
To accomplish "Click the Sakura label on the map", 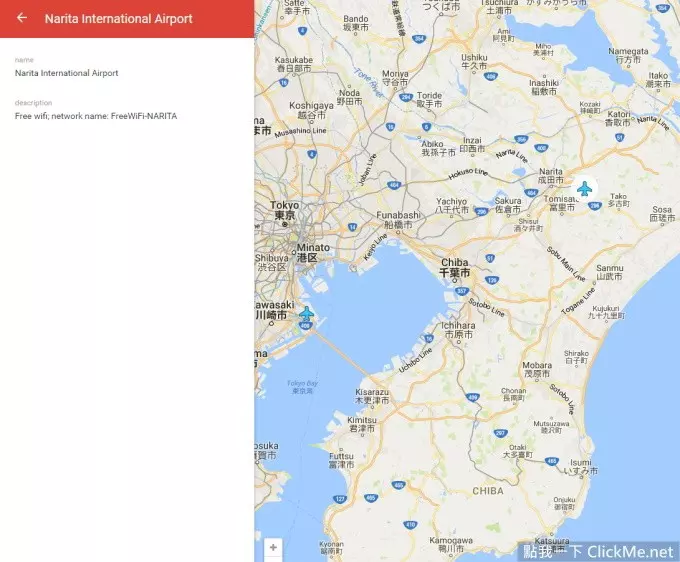I will pos(508,205).
